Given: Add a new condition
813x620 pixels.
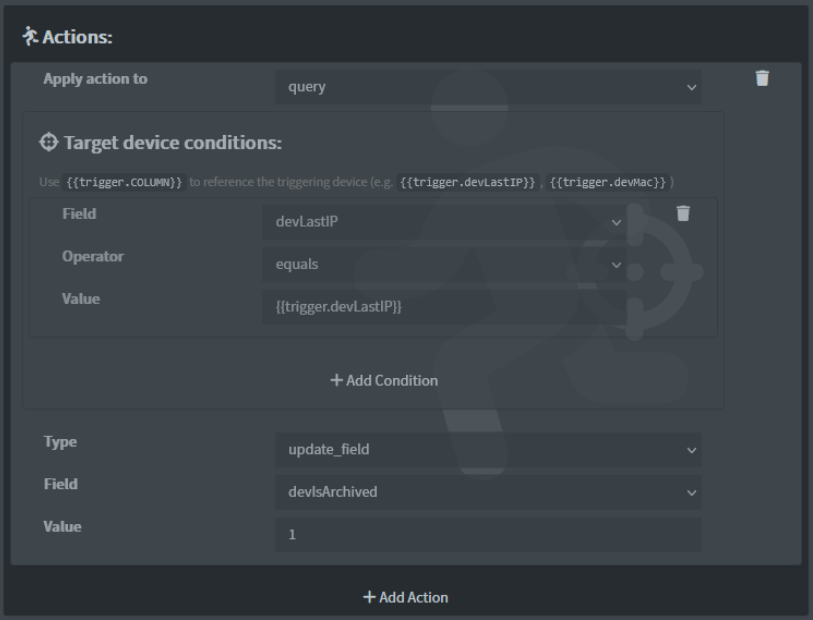Looking at the screenshot, I should pos(384,381).
